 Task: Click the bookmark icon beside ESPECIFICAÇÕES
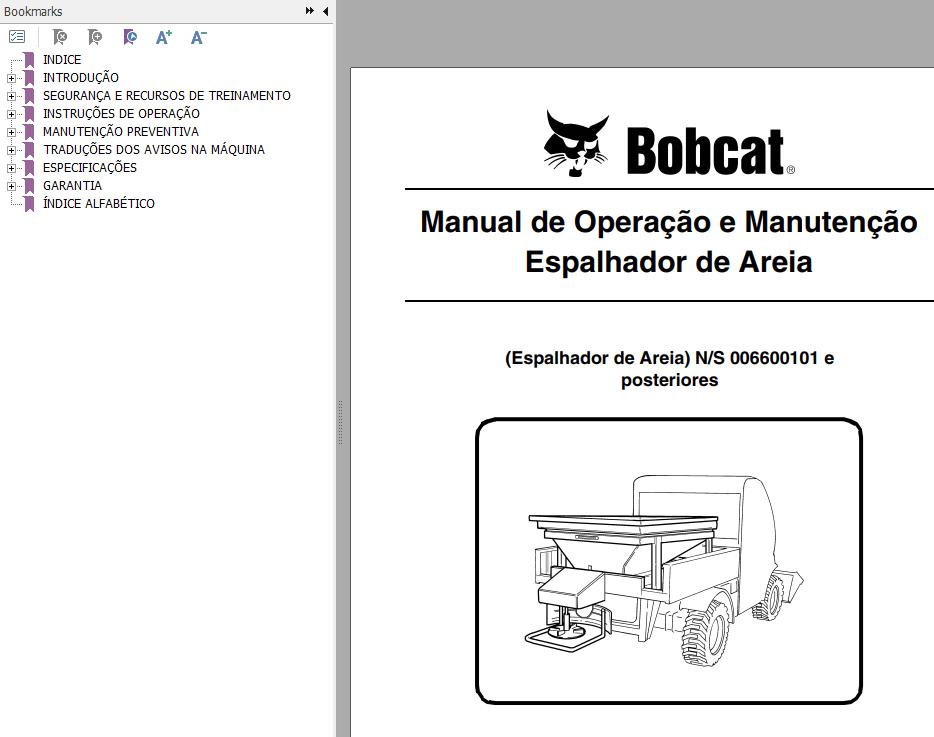coord(29,168)
